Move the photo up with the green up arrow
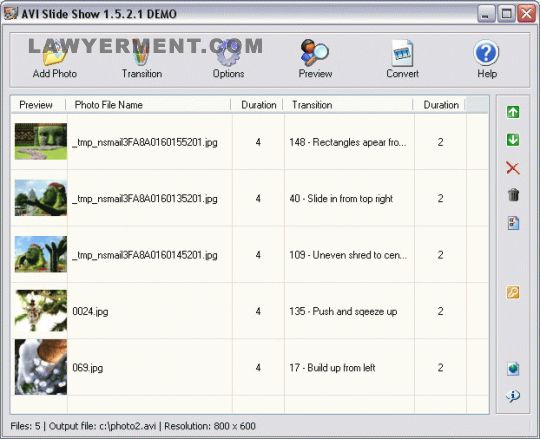 [x=513, y=112]
